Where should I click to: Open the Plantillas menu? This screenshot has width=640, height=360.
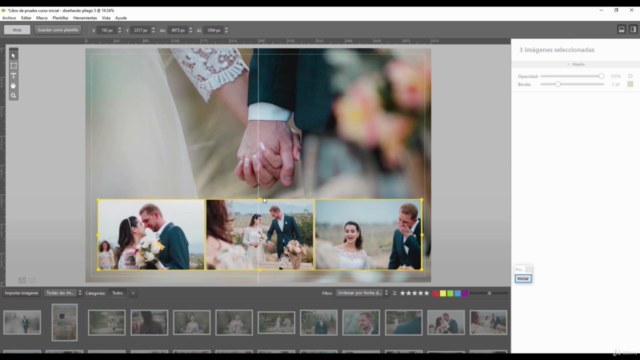point(60,18)
